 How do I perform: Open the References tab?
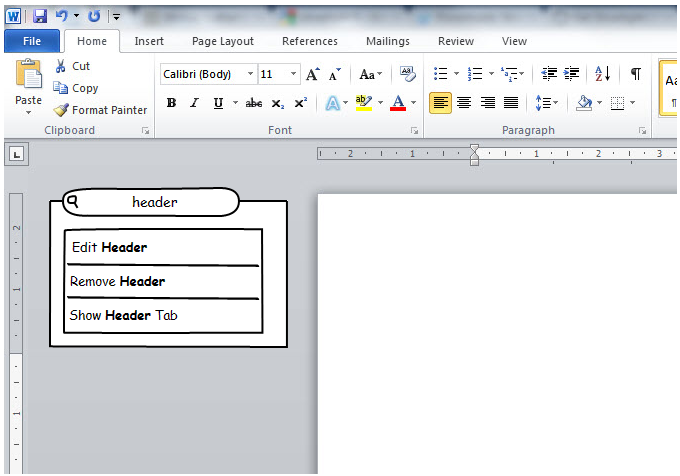309,41
